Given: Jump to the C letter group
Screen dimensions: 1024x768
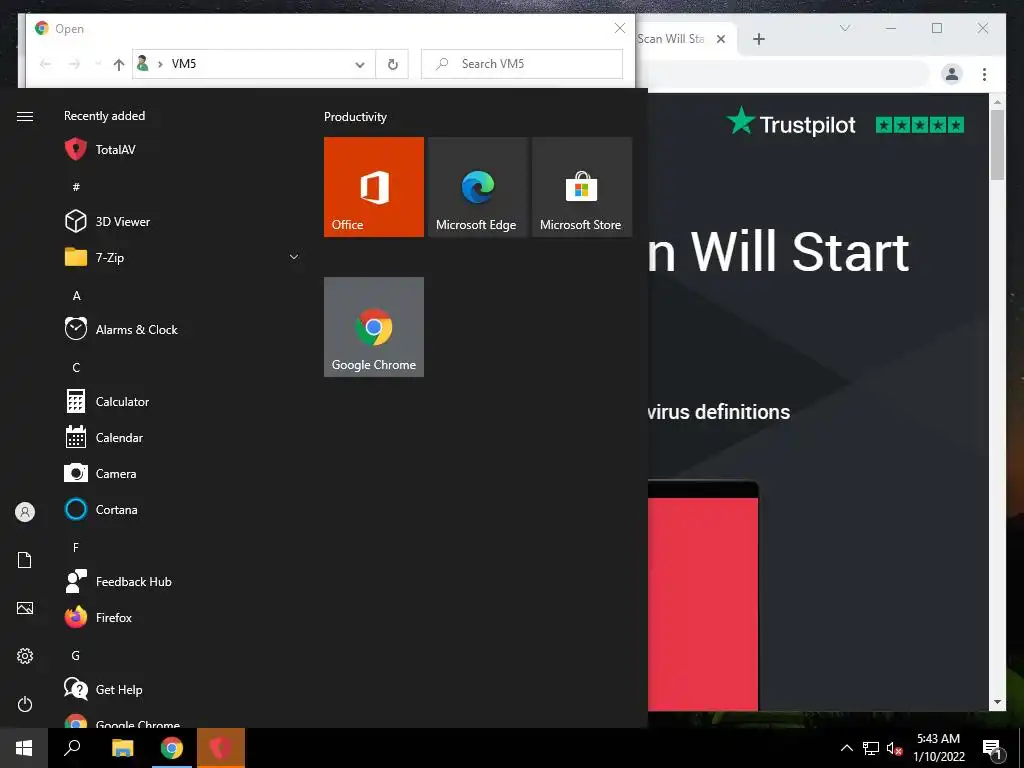Looking at the screenshot, I should [76, 368].
